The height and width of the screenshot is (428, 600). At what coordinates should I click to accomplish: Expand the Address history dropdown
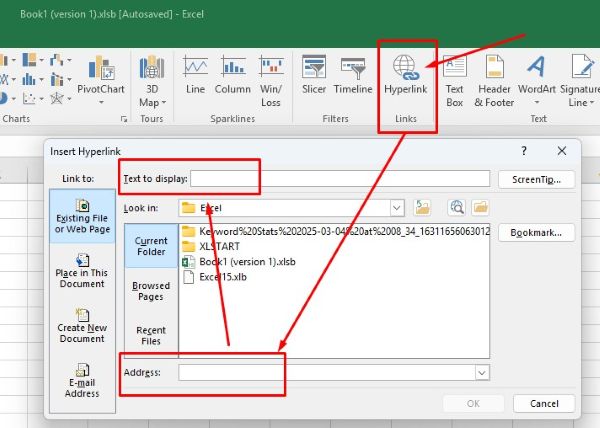[482, 372]
